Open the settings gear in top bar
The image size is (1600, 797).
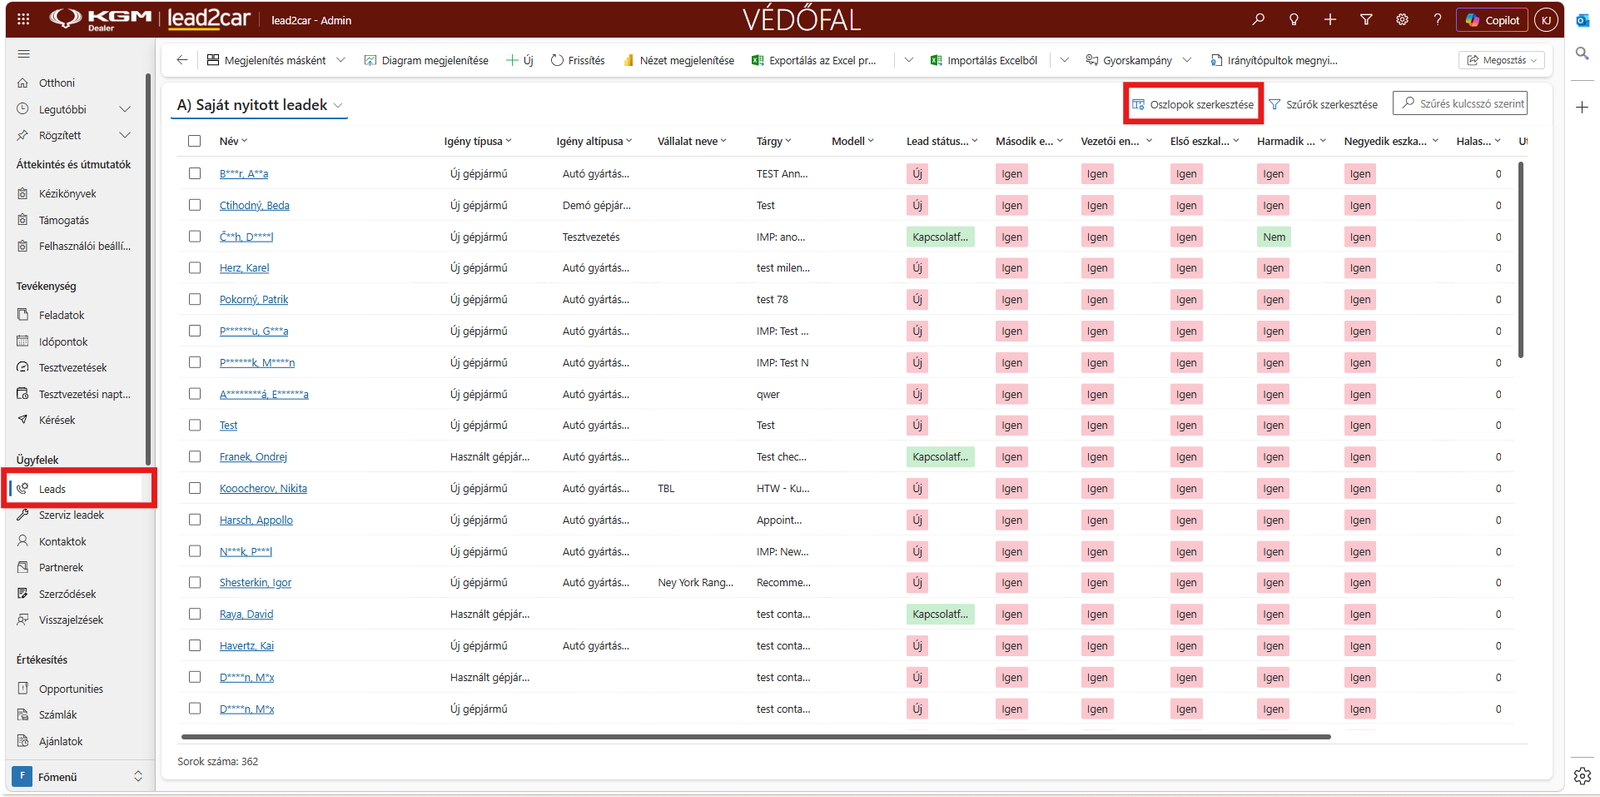coord(1402,19)
